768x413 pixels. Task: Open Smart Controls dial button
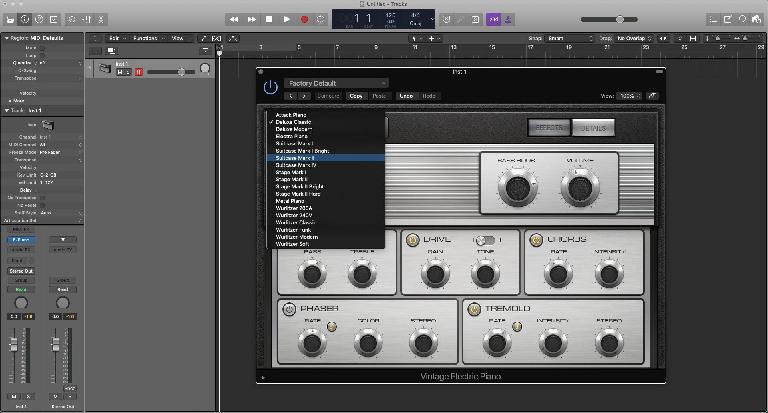tap(72, 20)
